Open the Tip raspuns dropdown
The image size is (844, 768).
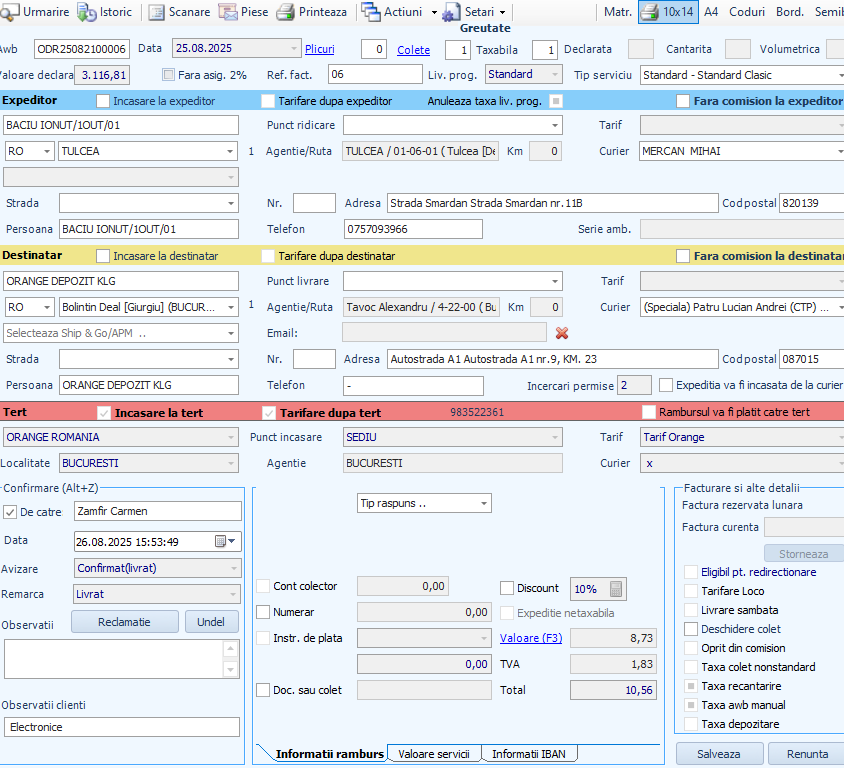tap(484, 503)
